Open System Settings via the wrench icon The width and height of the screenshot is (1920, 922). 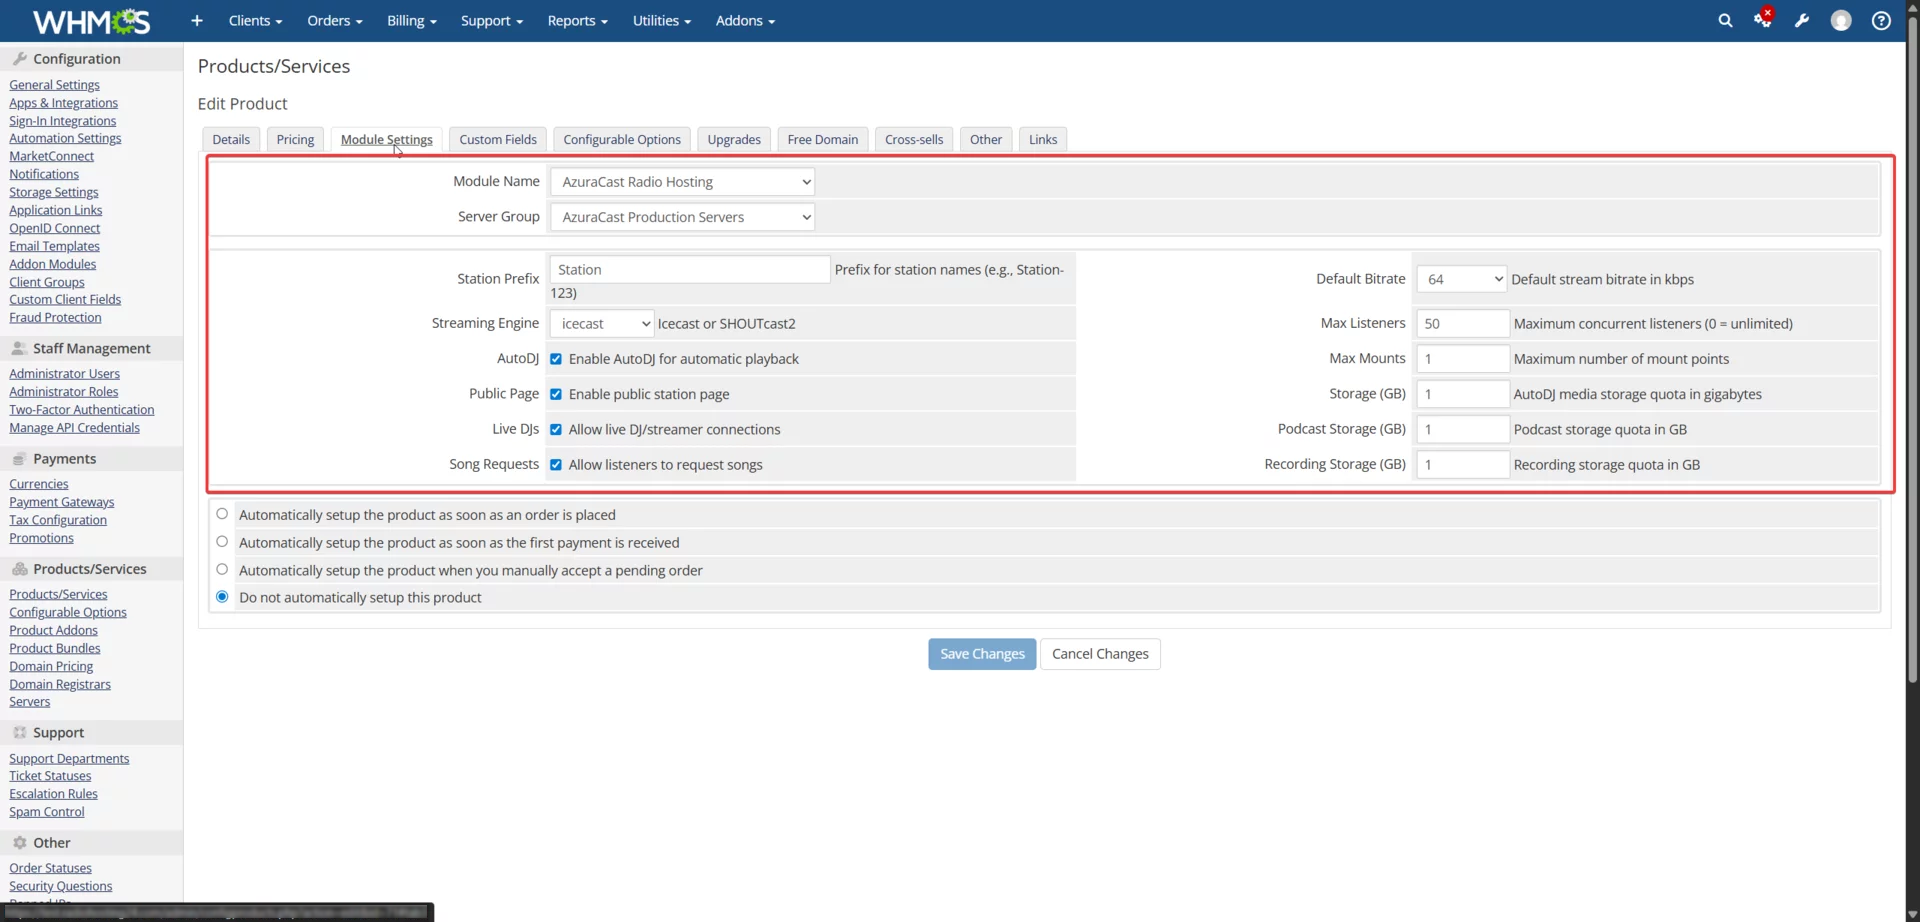coord(1802,20)
